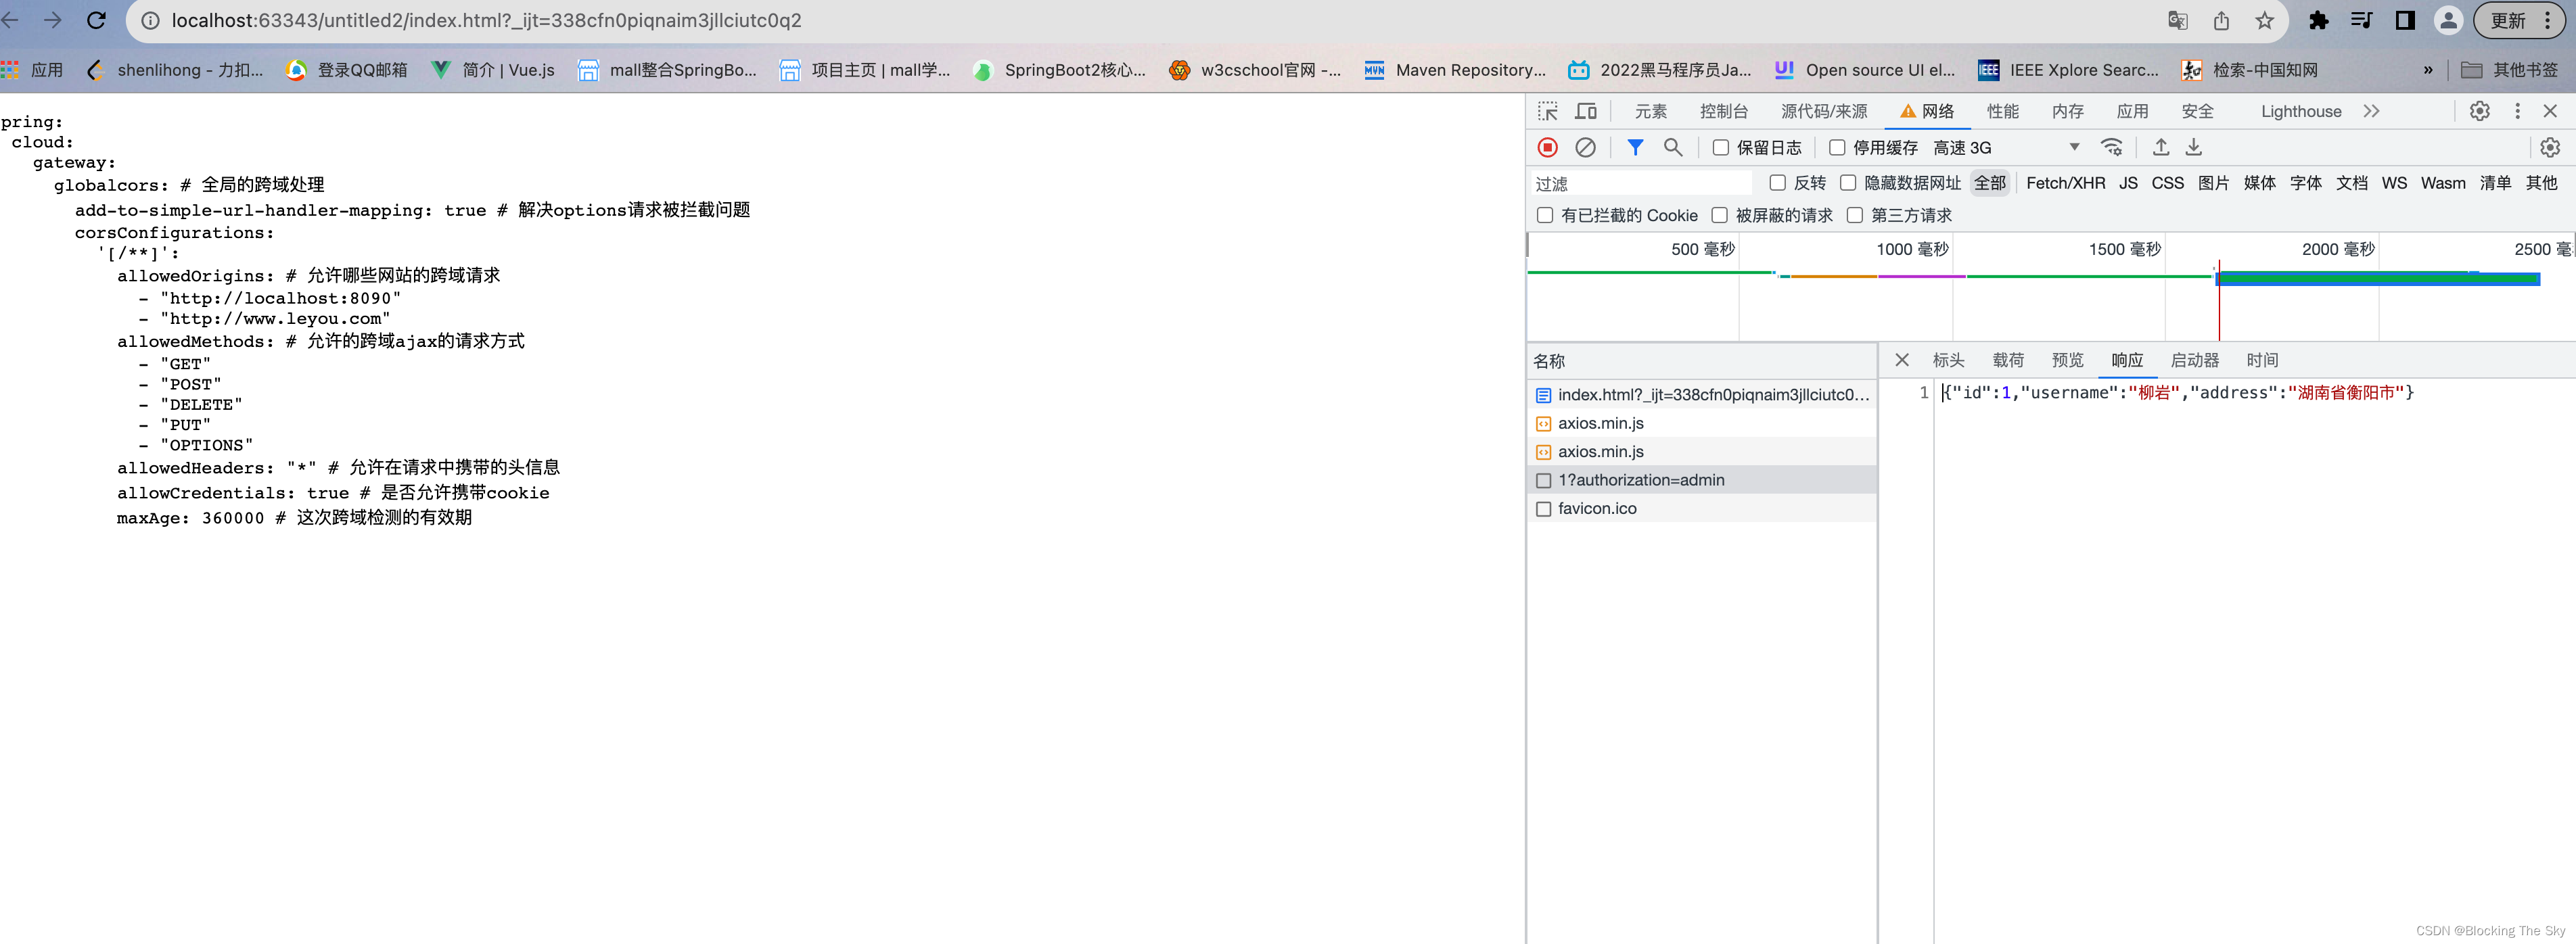Viewport: 2576px width, 944px height.
Task: Filter requests by JS type
Action: point(2128,183)
